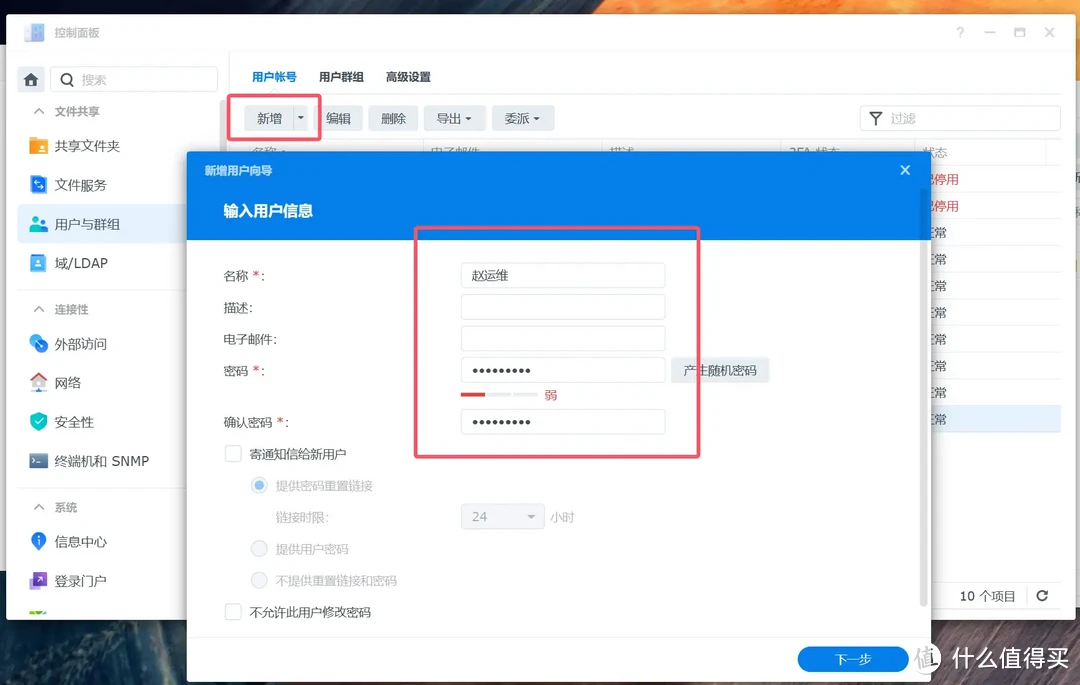1080x685 pixels.
Task: Click 产生随机密码 button
Action: 720,370
